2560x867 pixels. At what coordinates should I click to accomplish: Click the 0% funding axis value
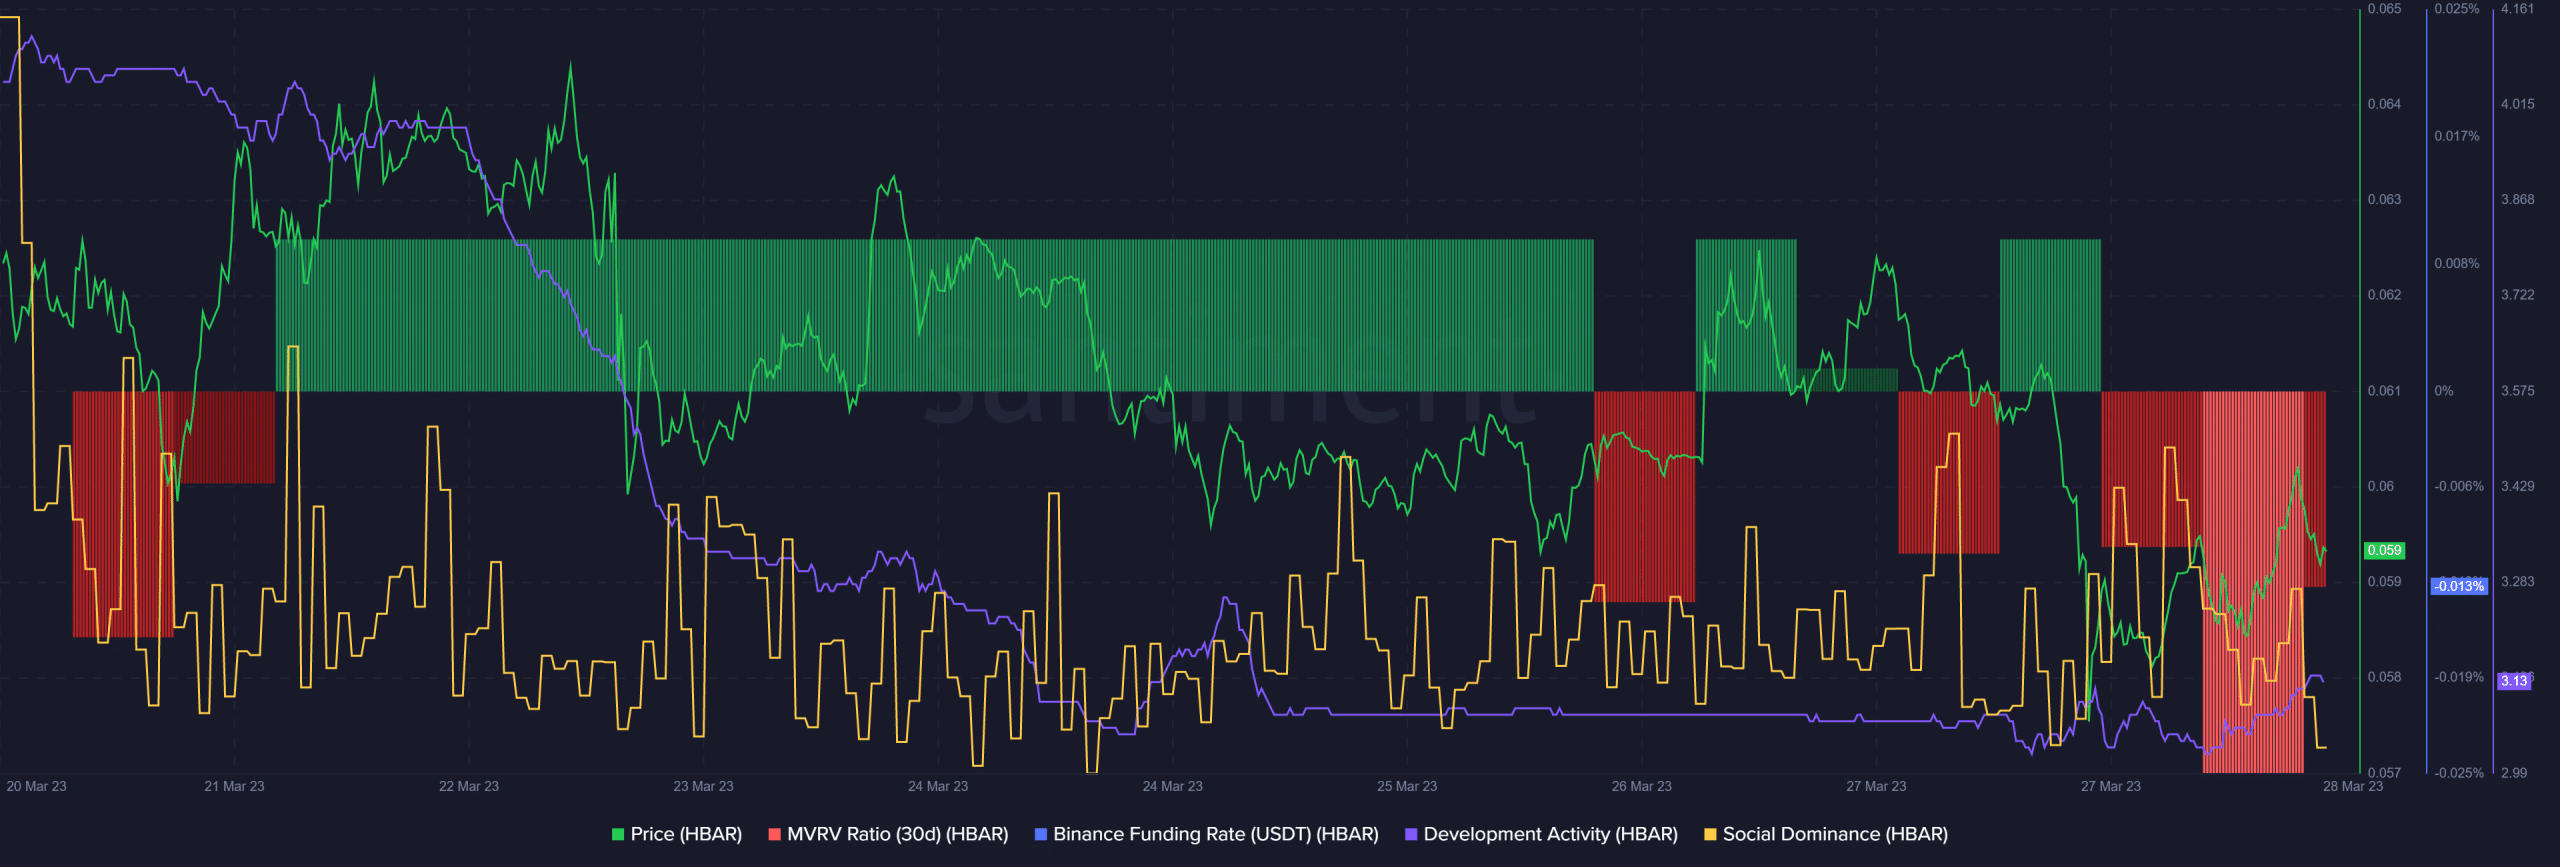coord(2444,391)
